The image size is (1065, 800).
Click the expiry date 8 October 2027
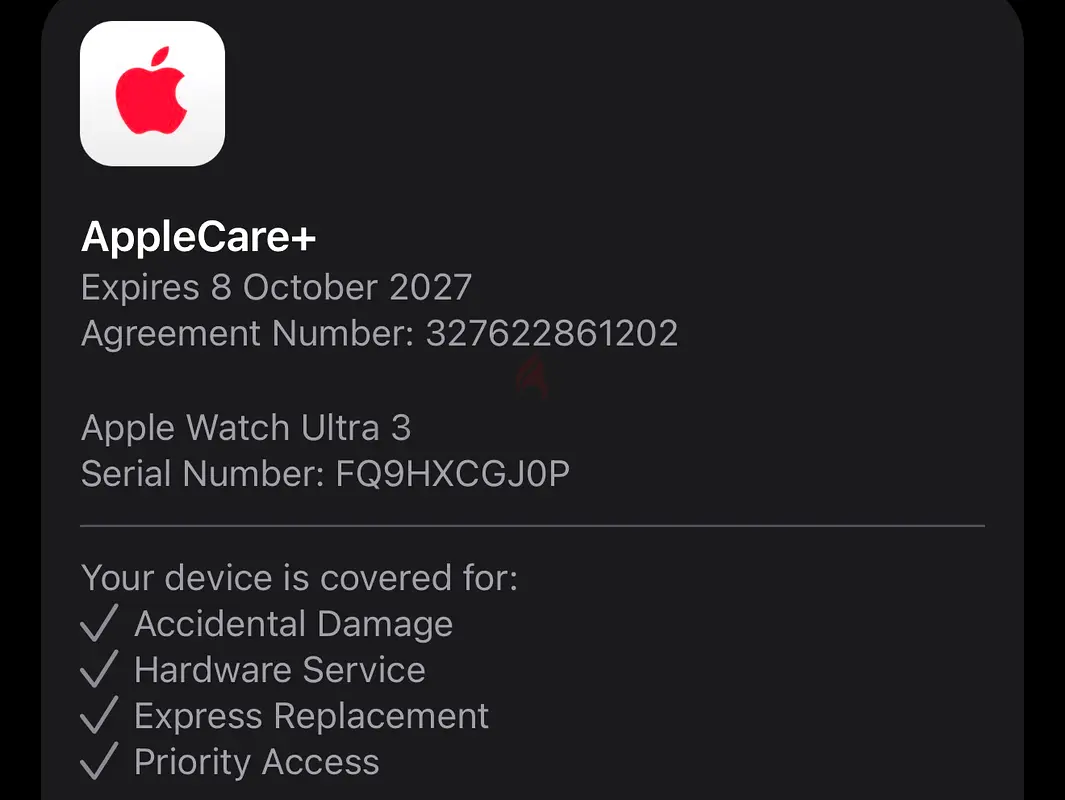[341, 287]
